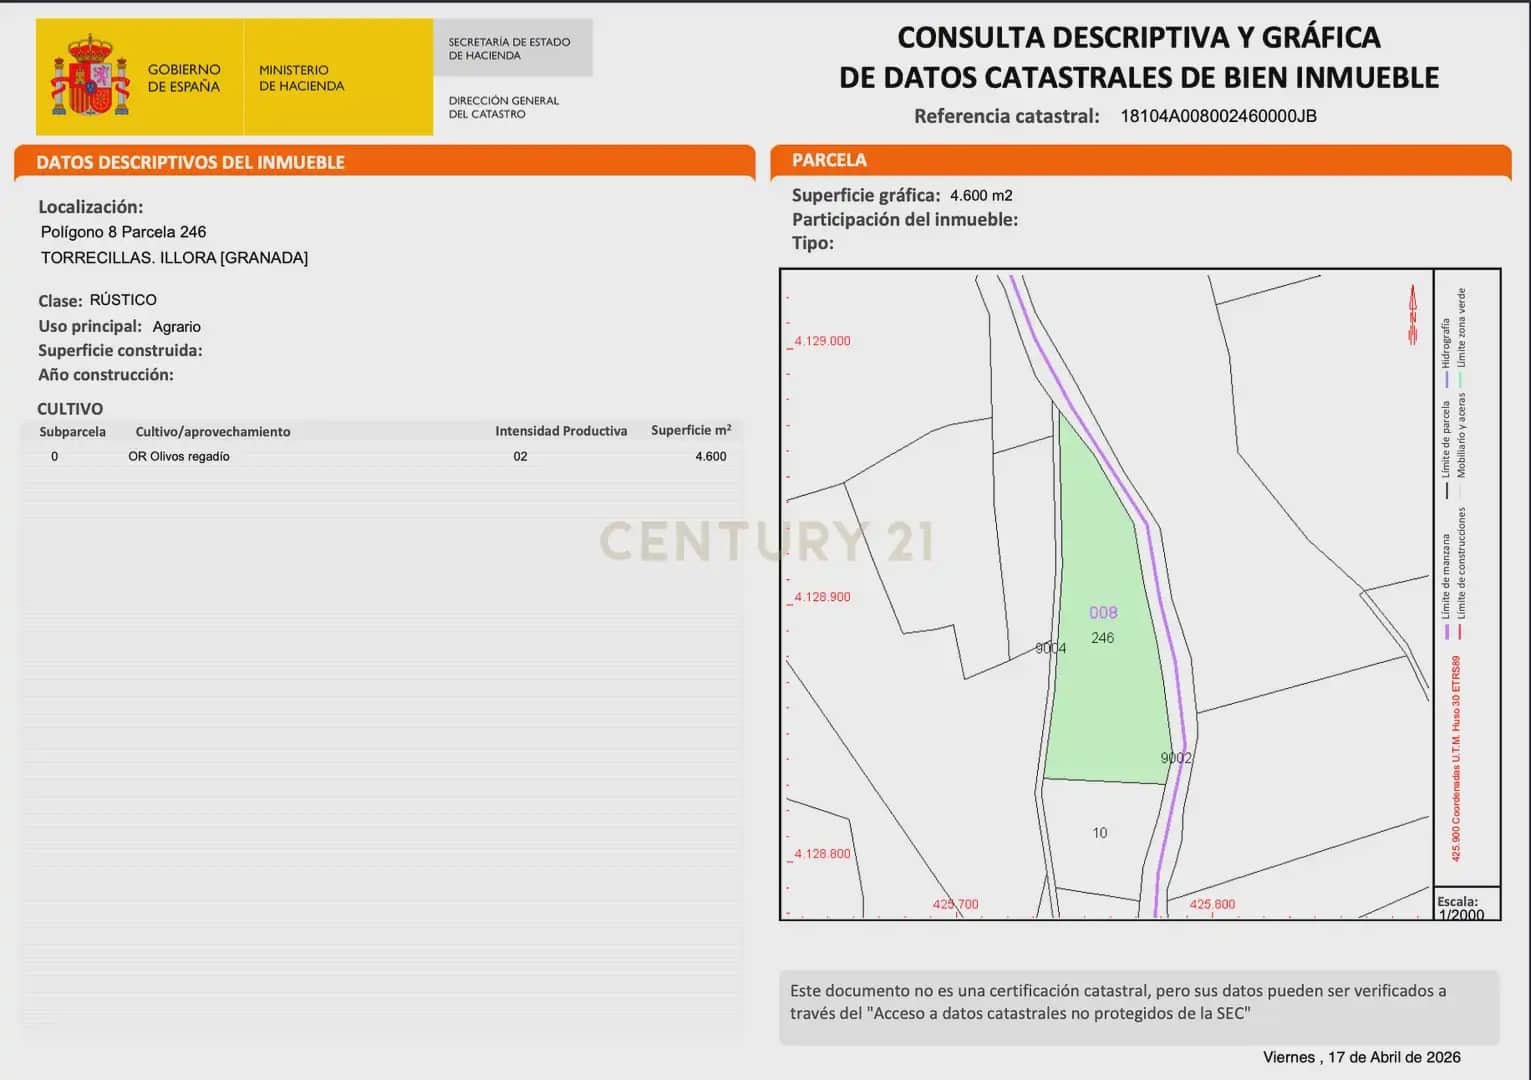Click parcel label '10' on the map

[1100, 833]
